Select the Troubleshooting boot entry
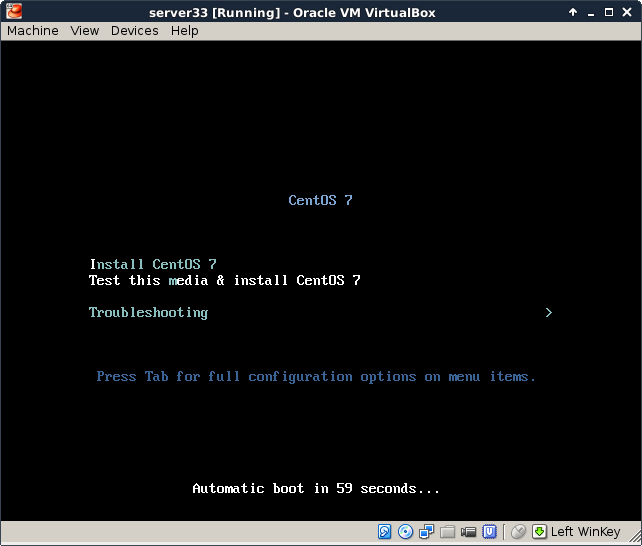642x546 pixels. point(148,313)
